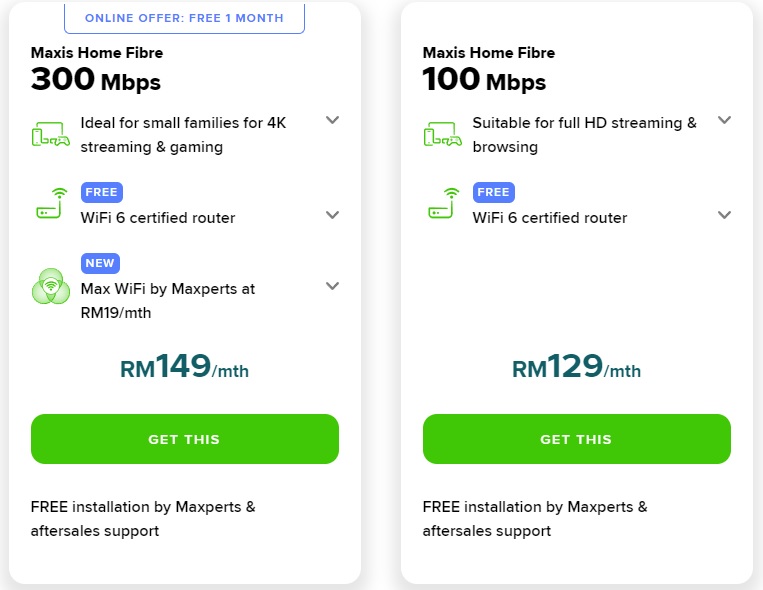Click the RM129/mth price
The height and width of the screenshot is (590, 763).
(x=577, y=367)
